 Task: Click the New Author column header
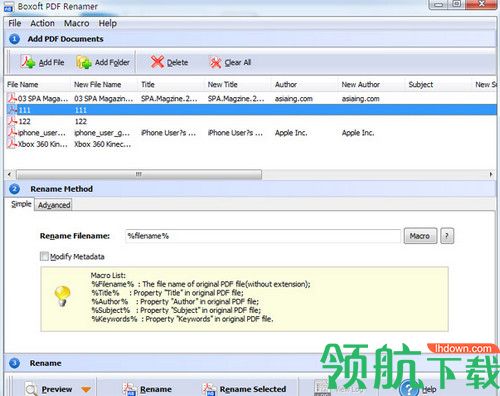[372, 84]
